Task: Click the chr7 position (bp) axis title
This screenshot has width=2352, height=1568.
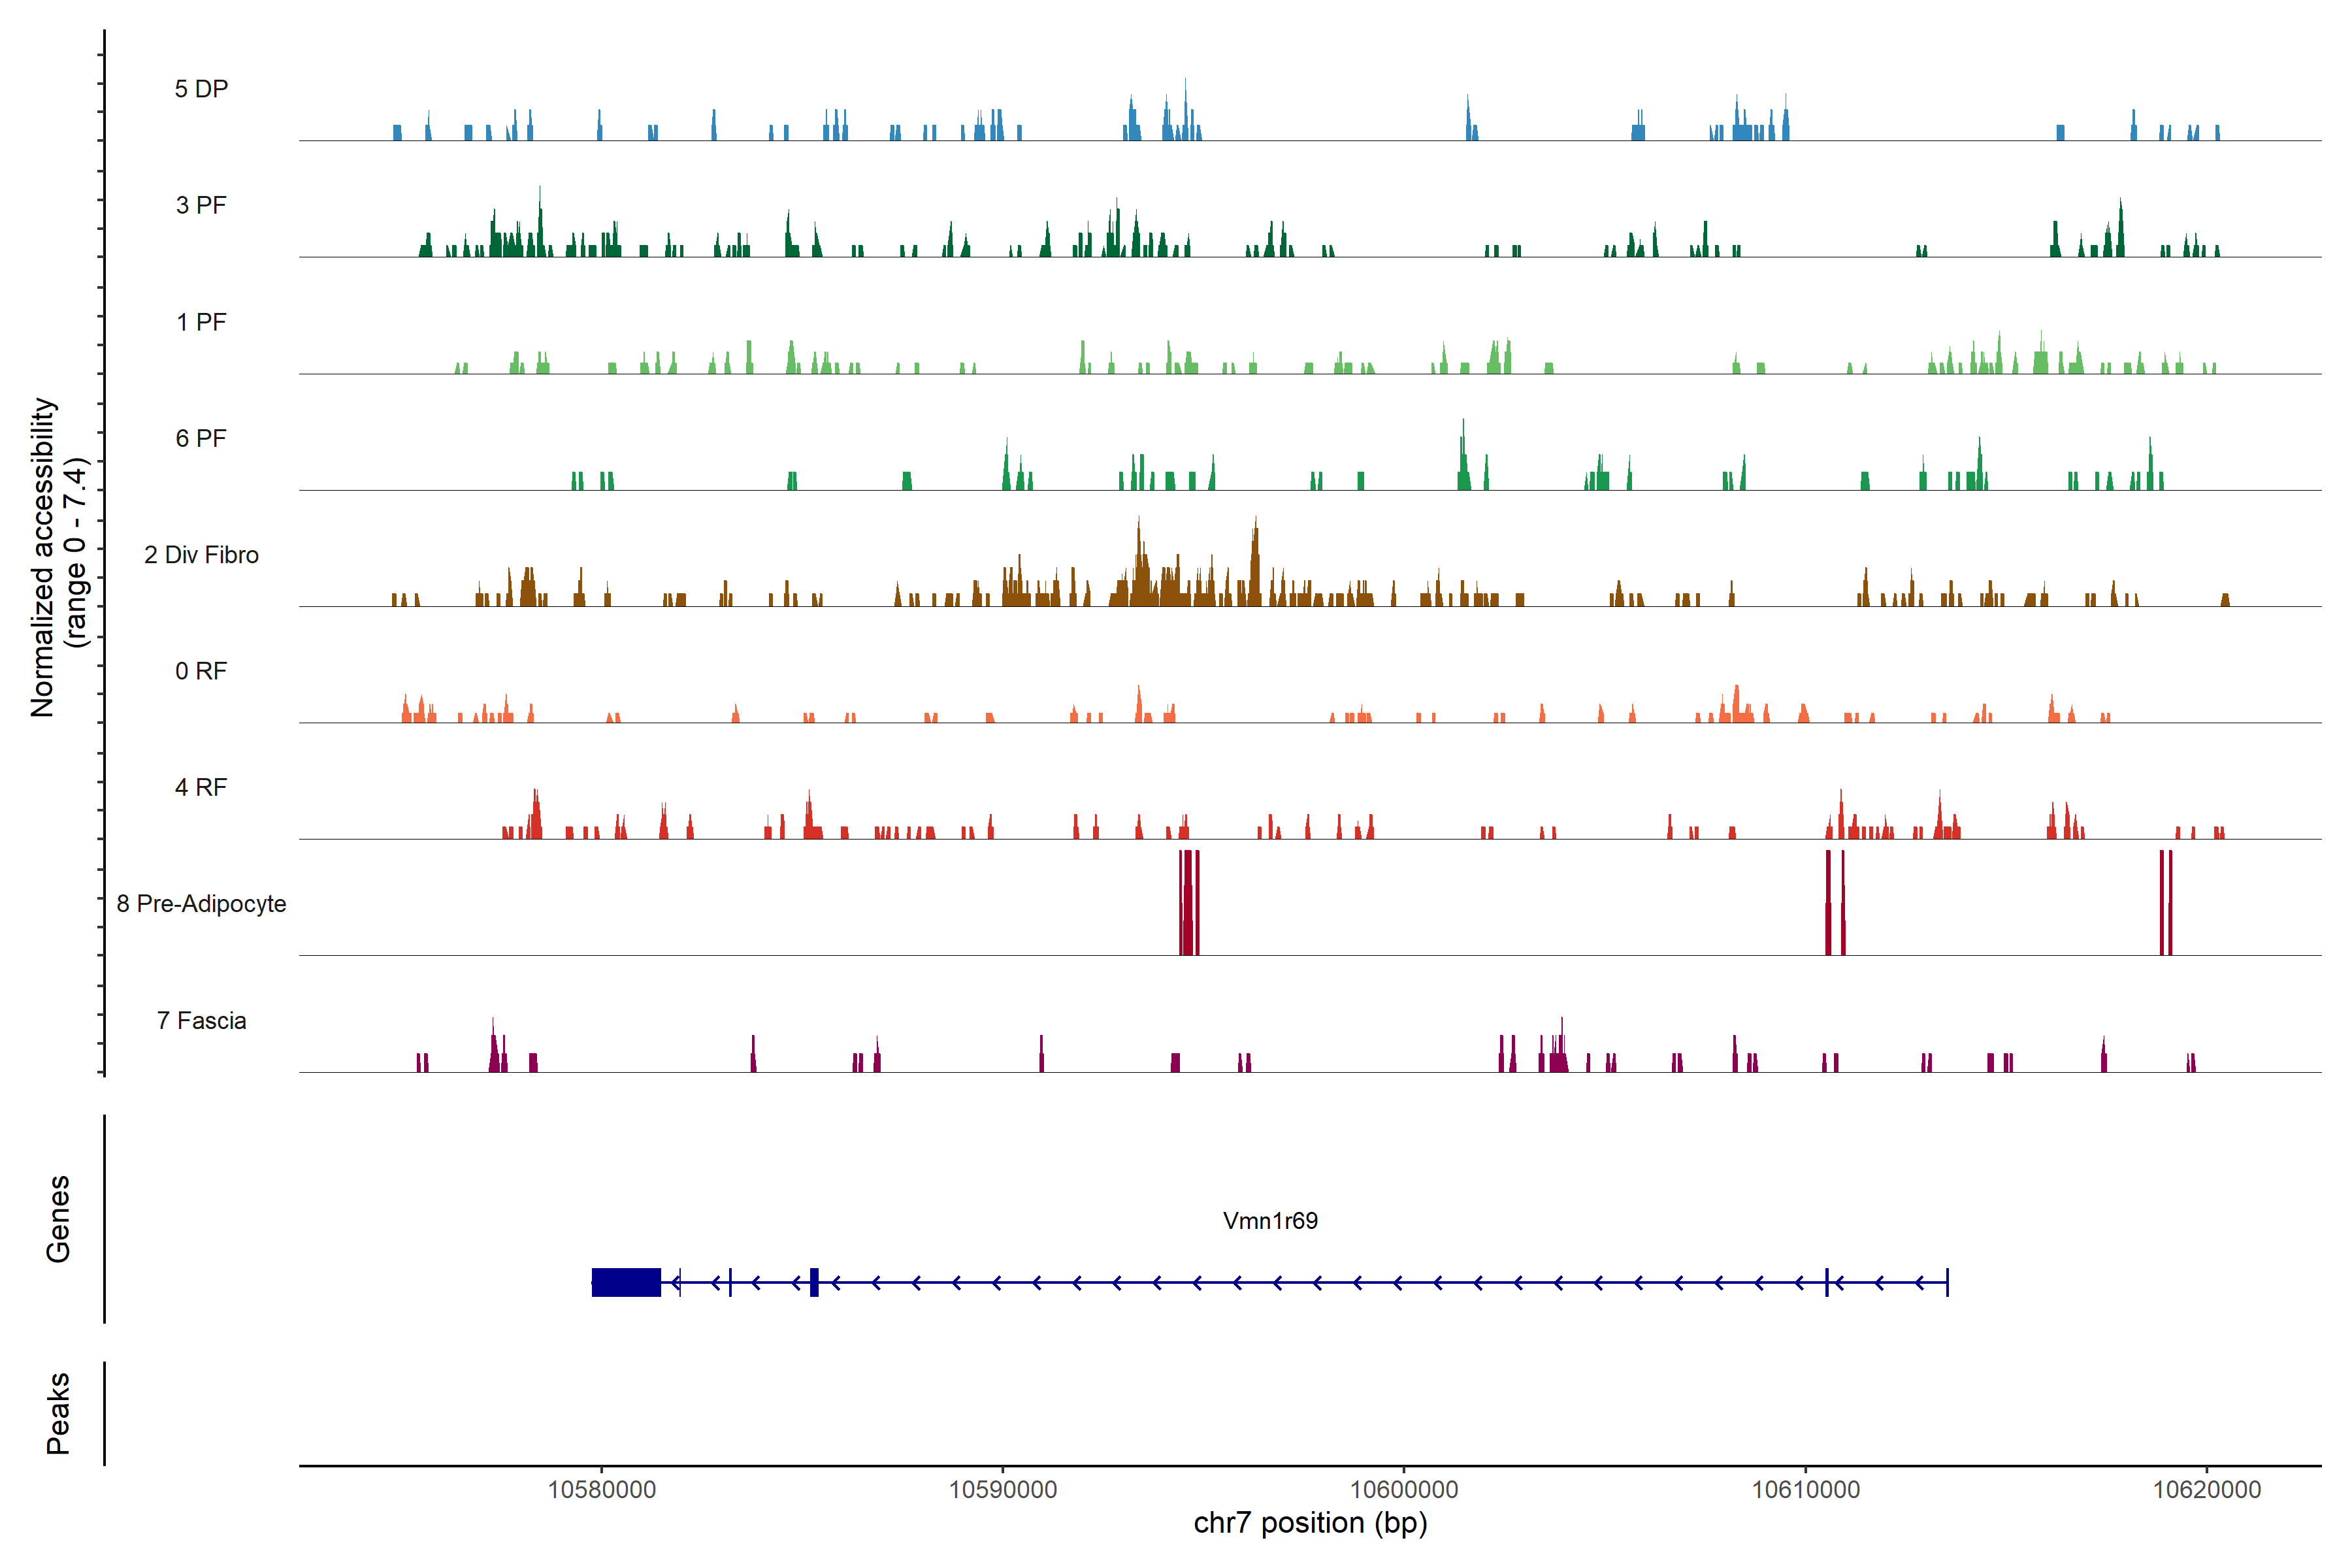Action: coord(1310,1523)
